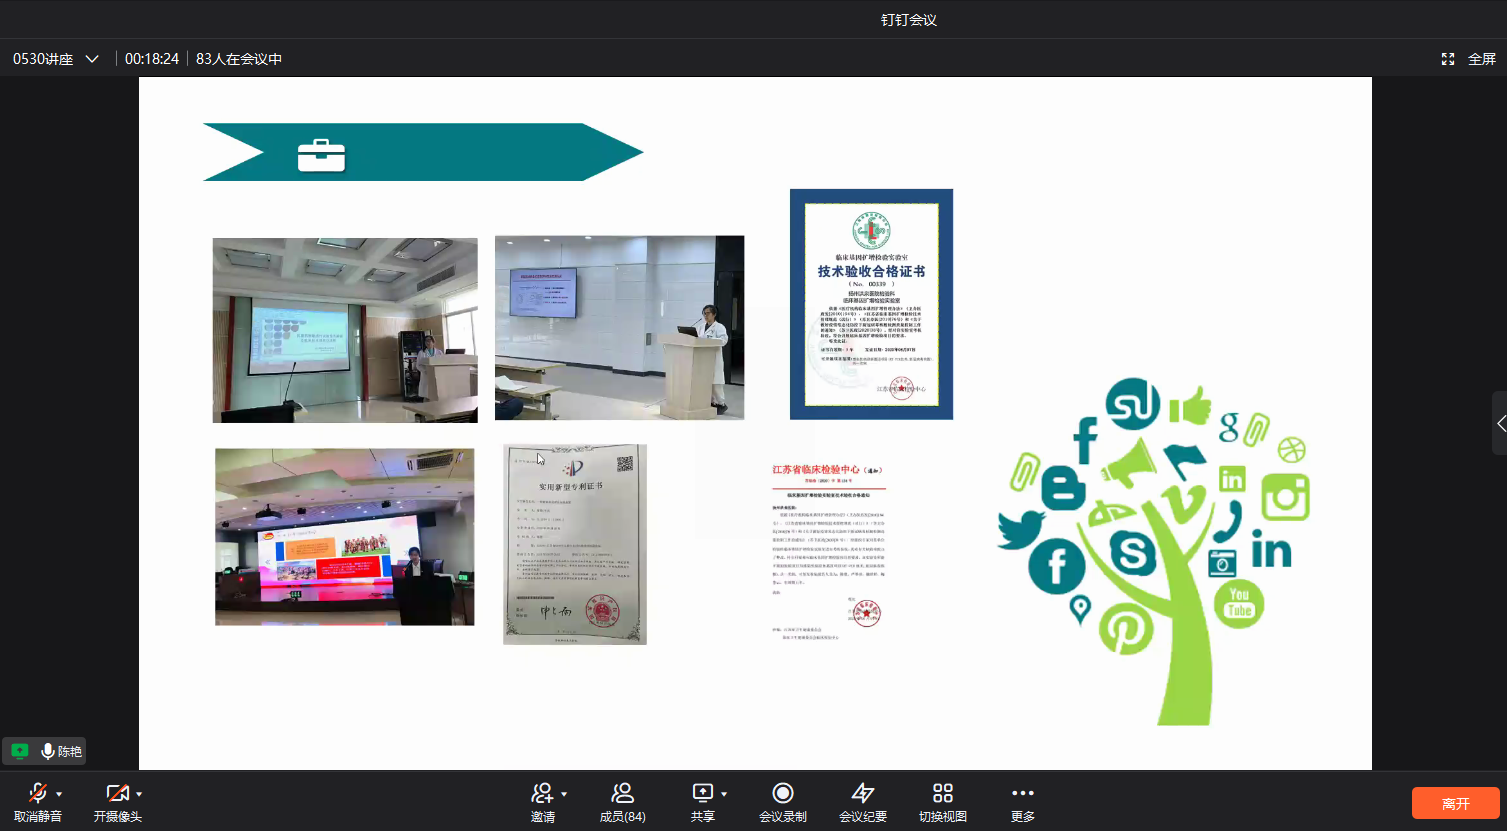Open the invite (邀请) icon
The height and width of the screenshot is (831, 1507).
542,794
